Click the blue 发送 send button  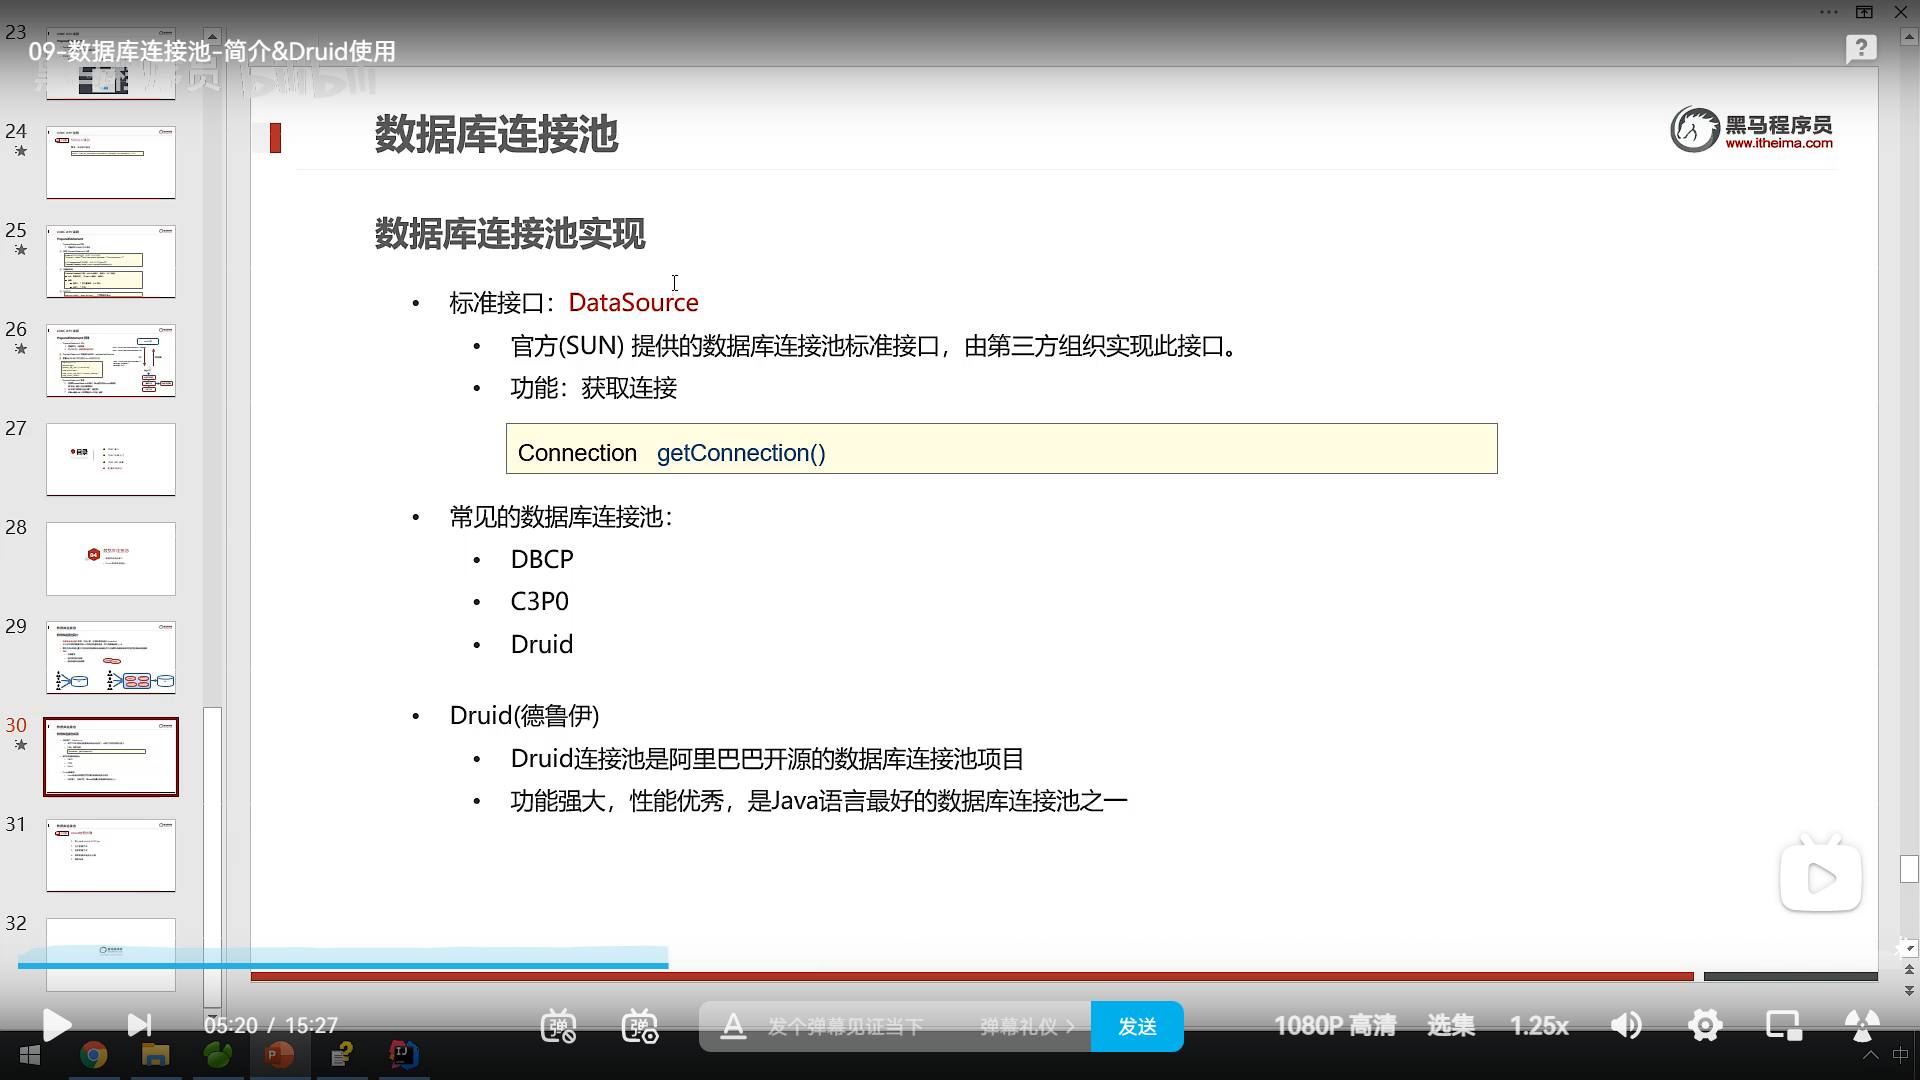tap(1137, 1027)
